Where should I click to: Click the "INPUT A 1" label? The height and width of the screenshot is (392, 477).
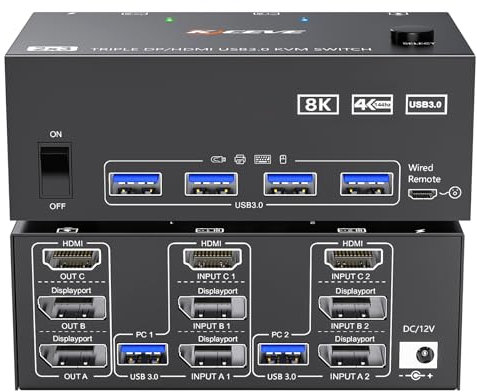point(211,377)
